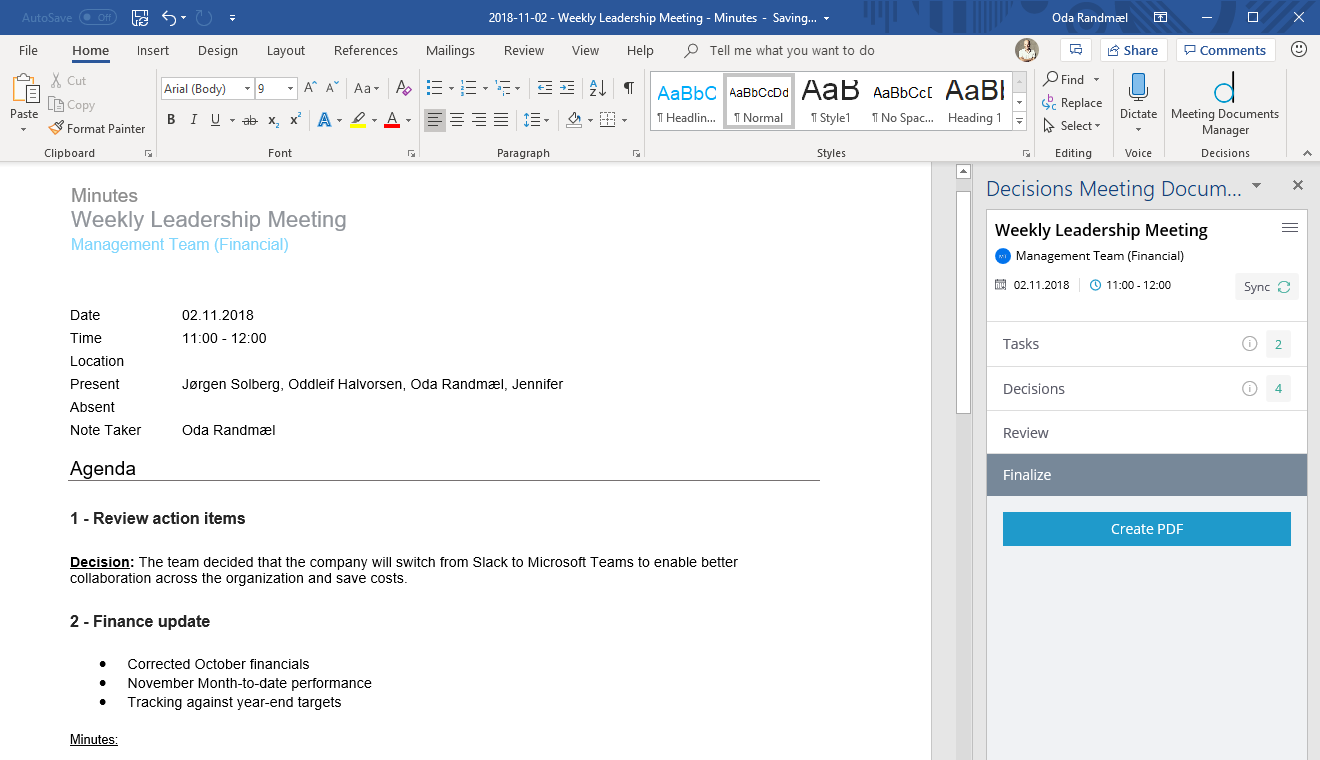Click the Create PDF button
The height and width of the screenshot is (760, 1320).
[x=1146, y=528]
